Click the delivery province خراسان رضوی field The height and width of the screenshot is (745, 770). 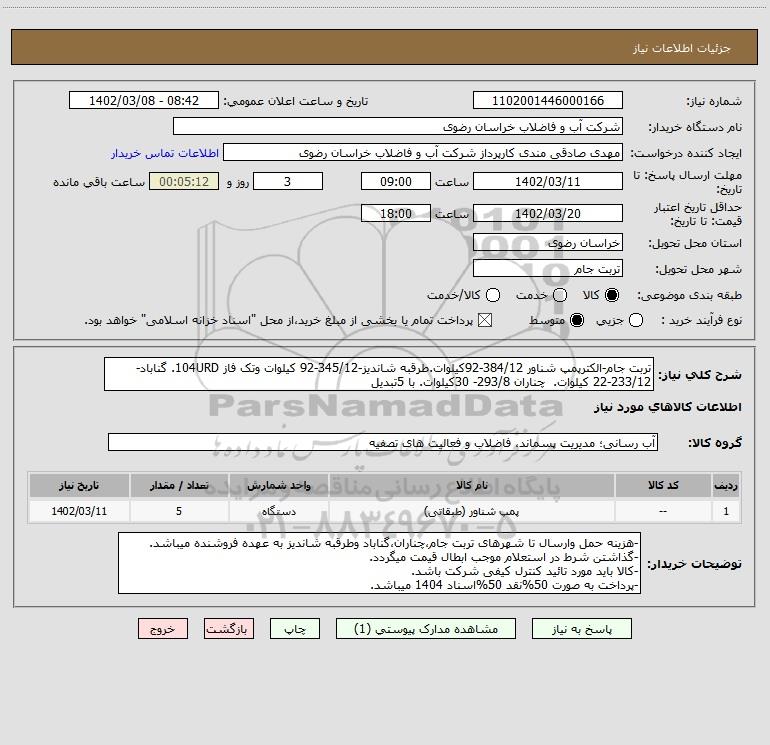pyautogui.click(x=548, y=242)
